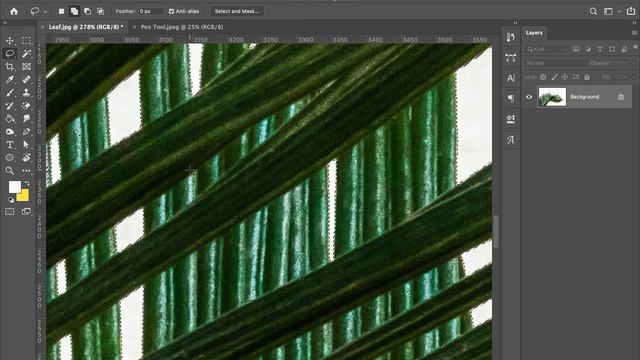The height and width of the screenshot is (360, 640).
Task: Hide the Background layer with eye icon
Action: click(x=529, y=97)
